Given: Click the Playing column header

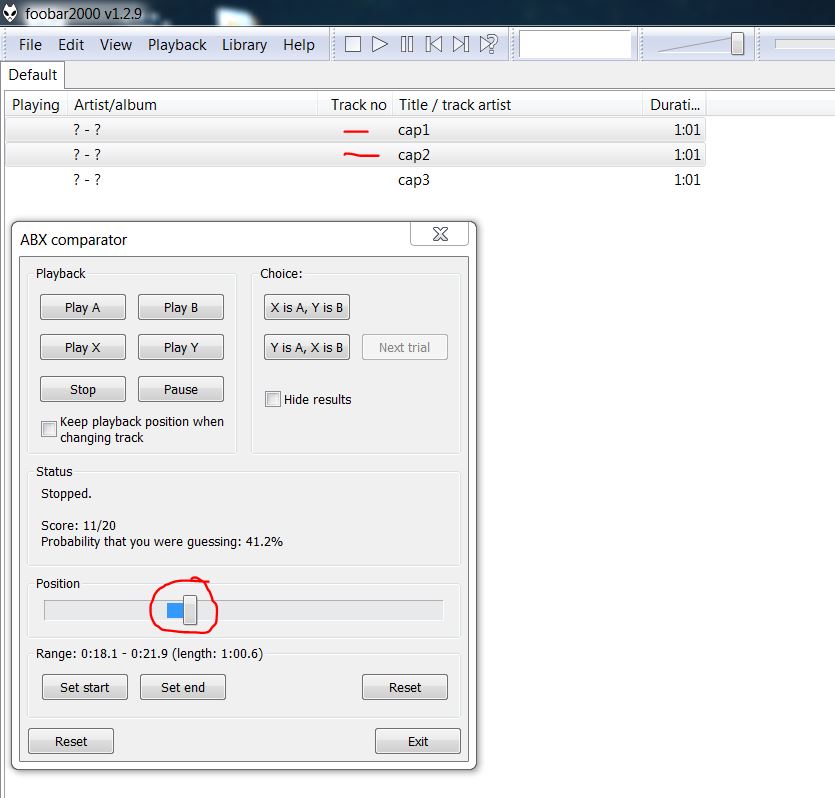Looking at the screenshot, I should [36, 105].
